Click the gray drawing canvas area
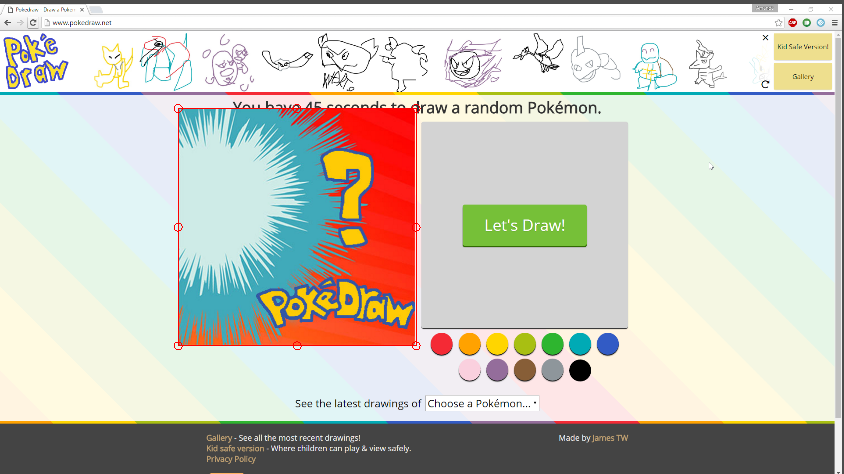 524,225
